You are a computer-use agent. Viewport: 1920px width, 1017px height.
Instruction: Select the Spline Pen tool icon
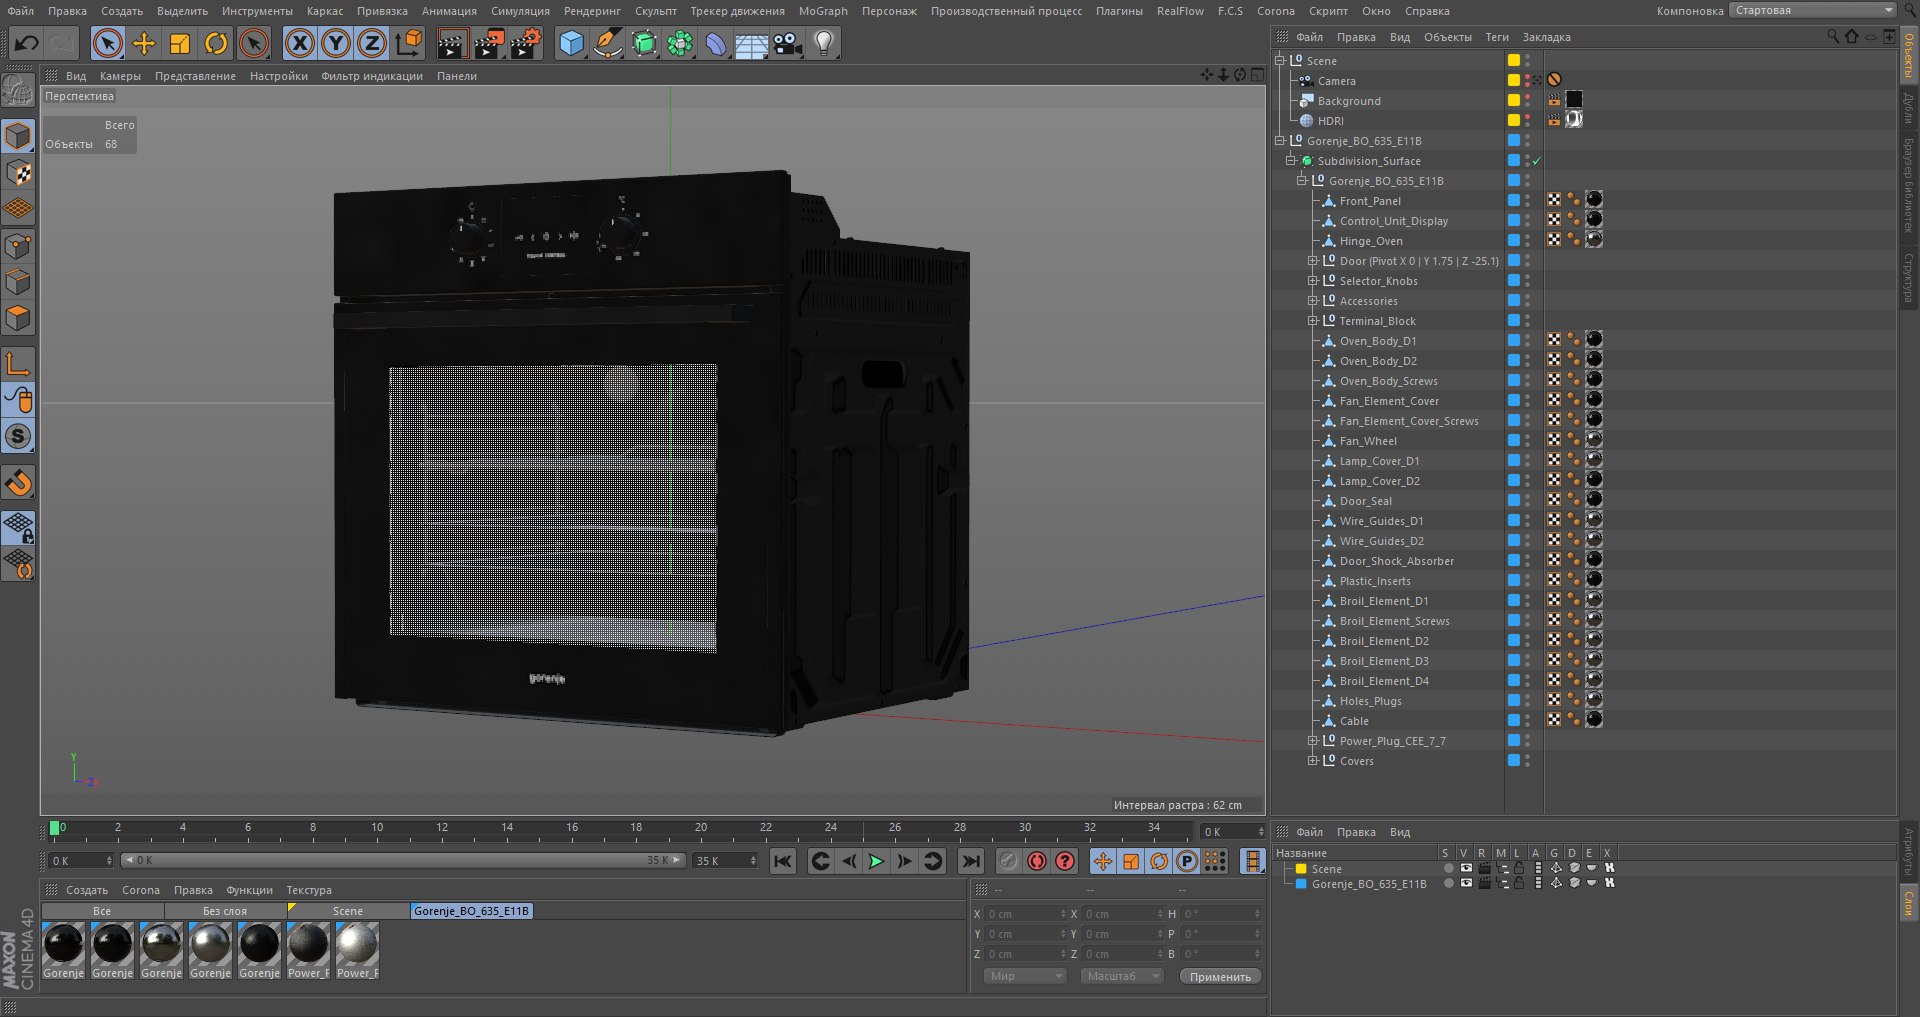point(607,43)
